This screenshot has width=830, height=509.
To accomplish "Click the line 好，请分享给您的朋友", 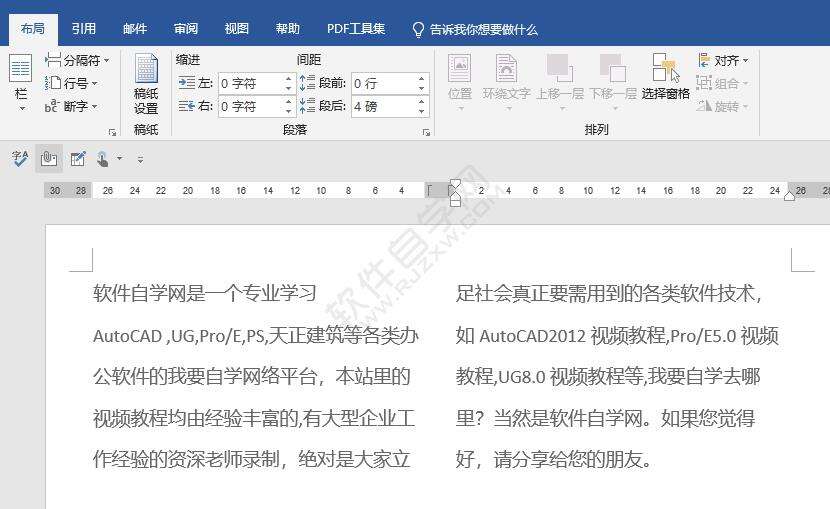I will pyautogui.click(x=554, y=459).
